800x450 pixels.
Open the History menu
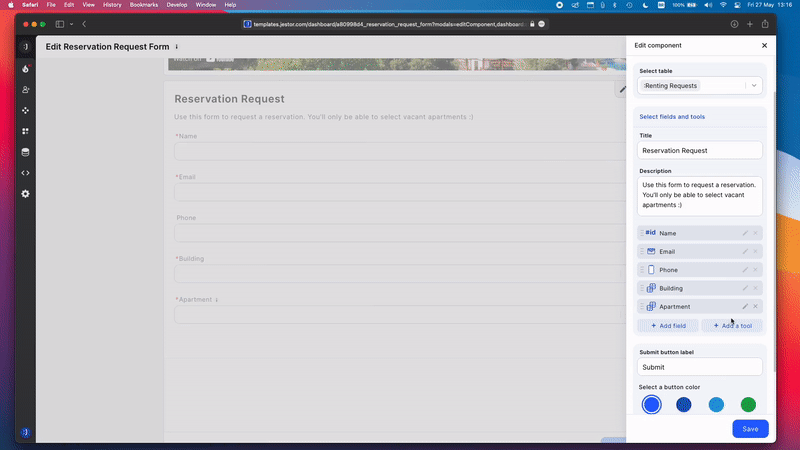tap(112, 5)
